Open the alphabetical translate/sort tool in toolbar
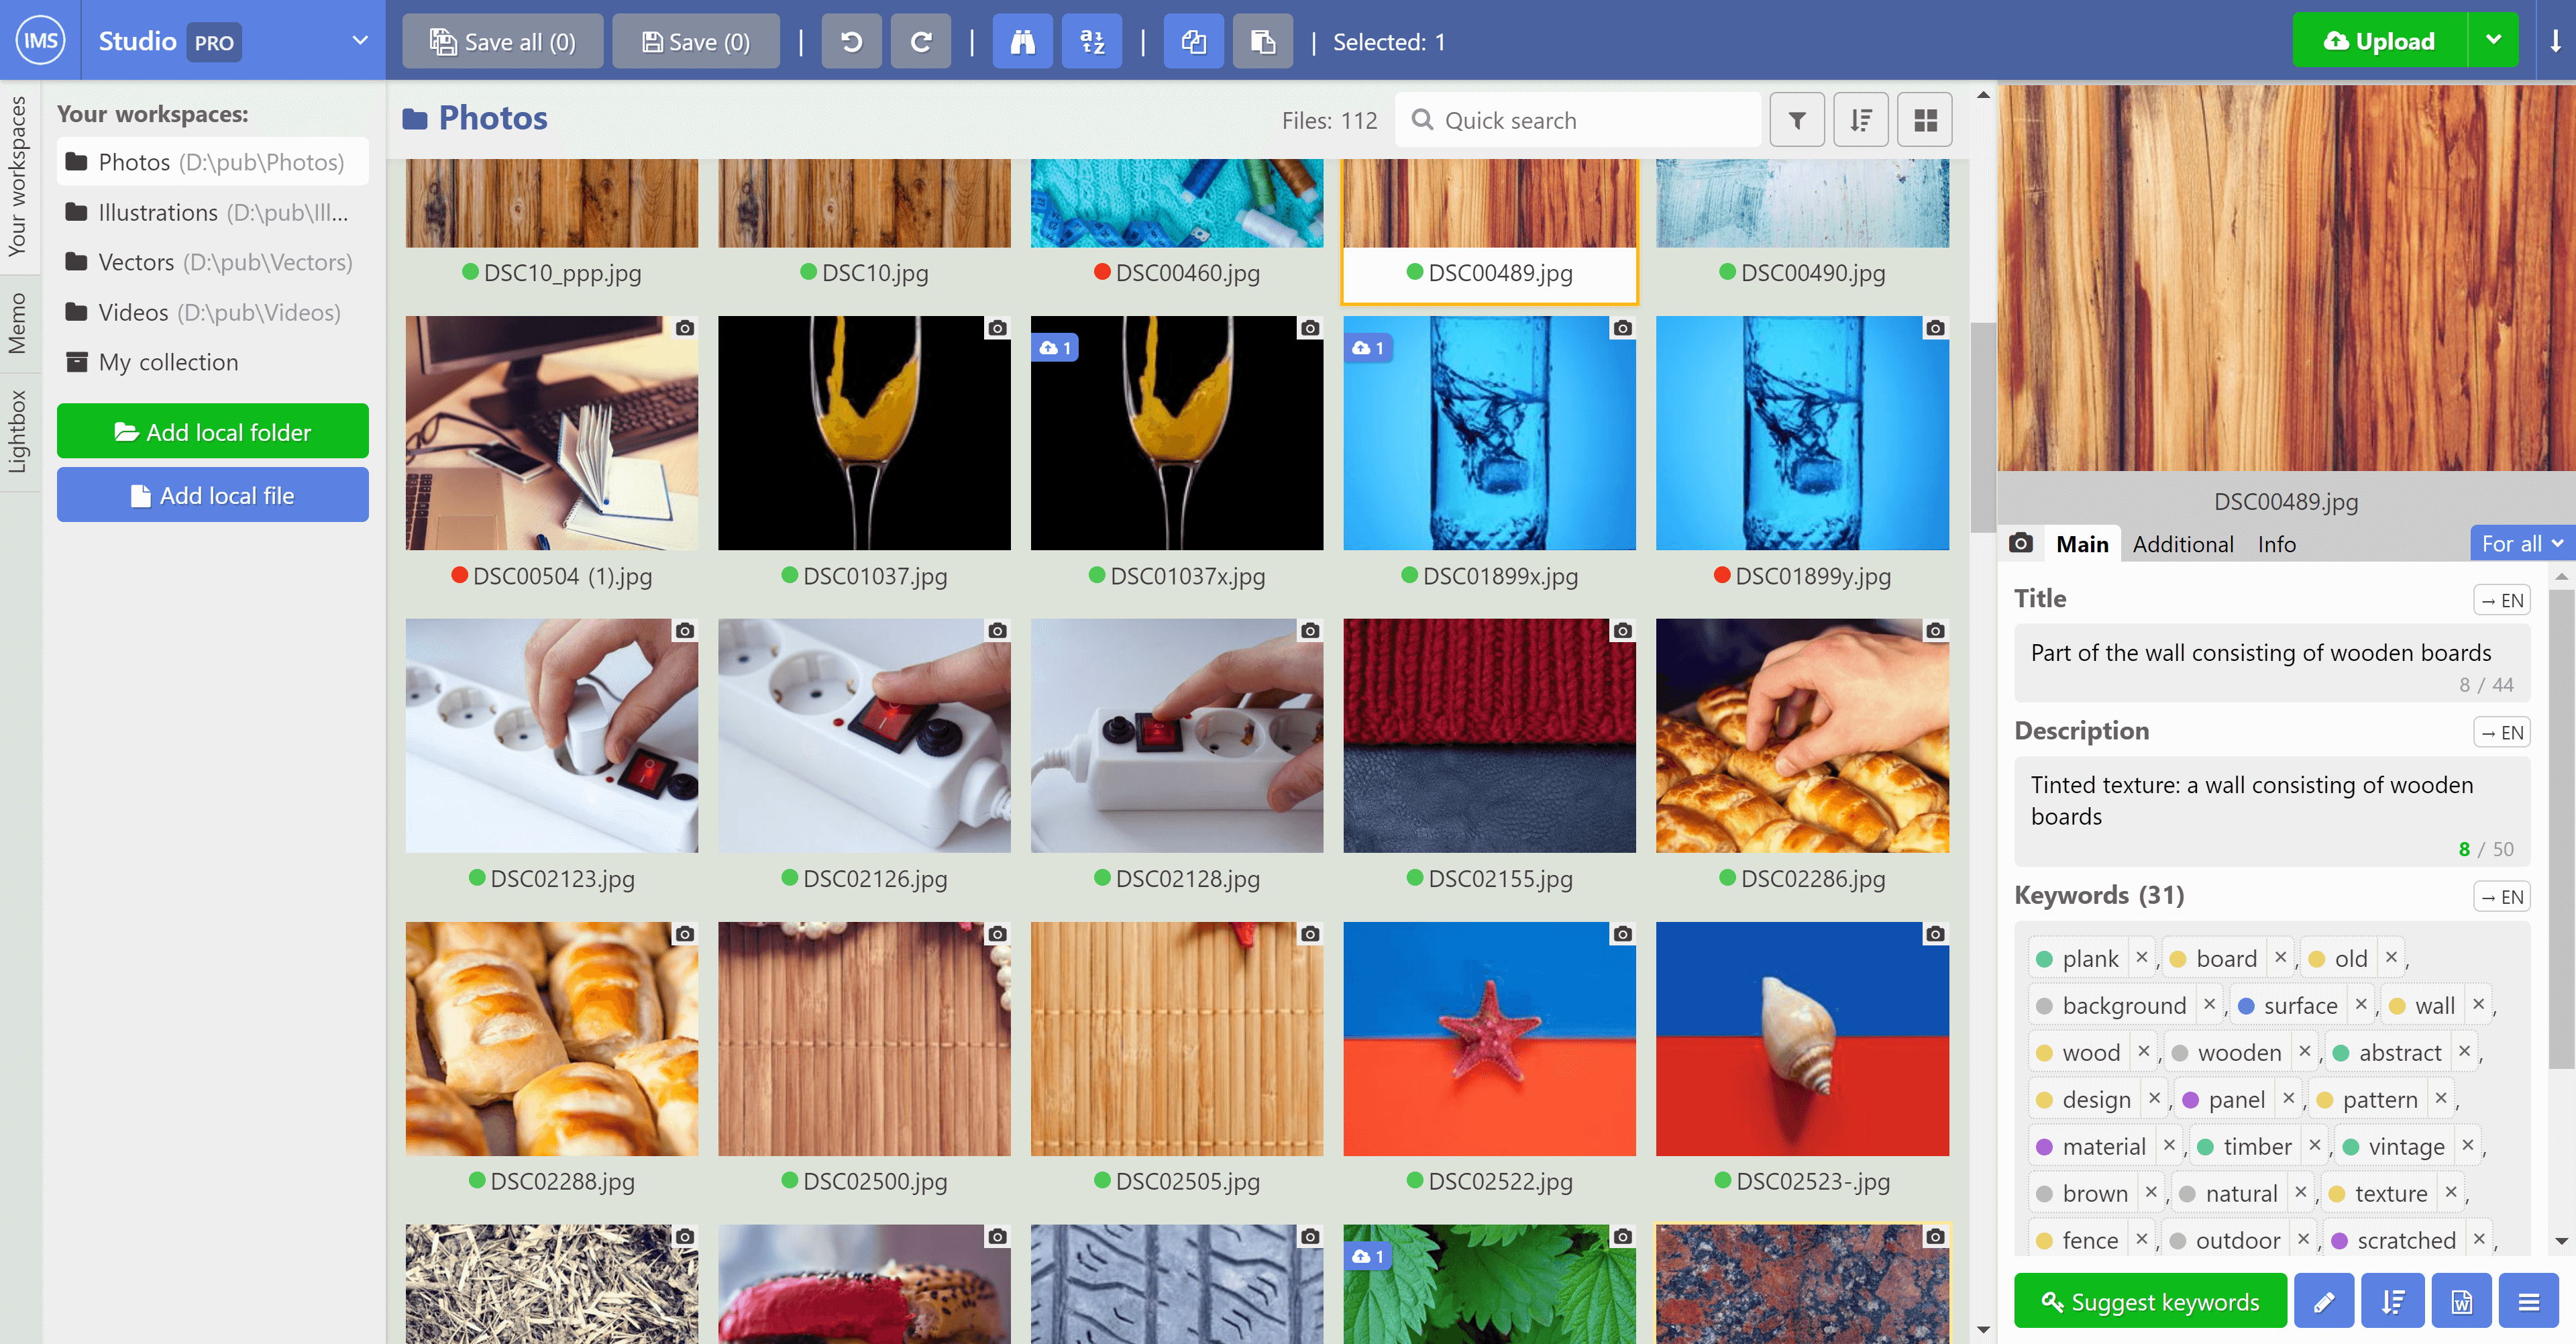Viewport: 2576px width, 1344px height. tap(1092, 41)
